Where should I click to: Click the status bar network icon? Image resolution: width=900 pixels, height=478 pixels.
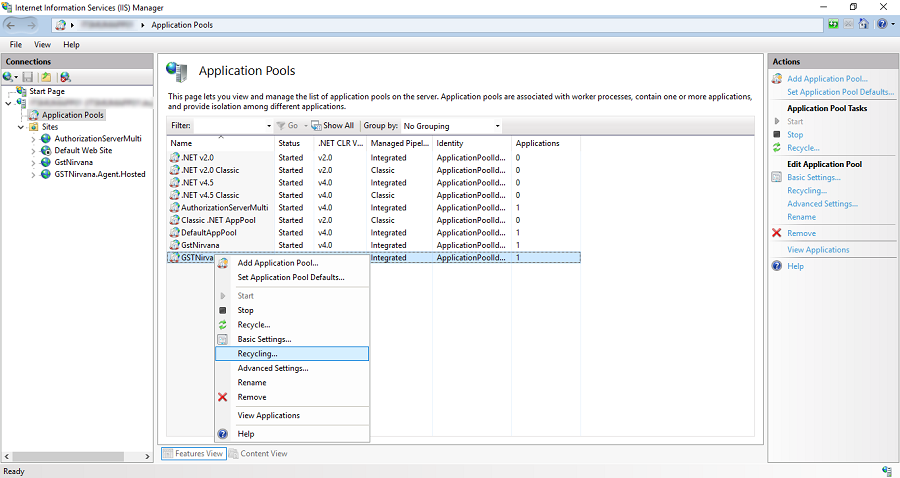tap(887, 471)
